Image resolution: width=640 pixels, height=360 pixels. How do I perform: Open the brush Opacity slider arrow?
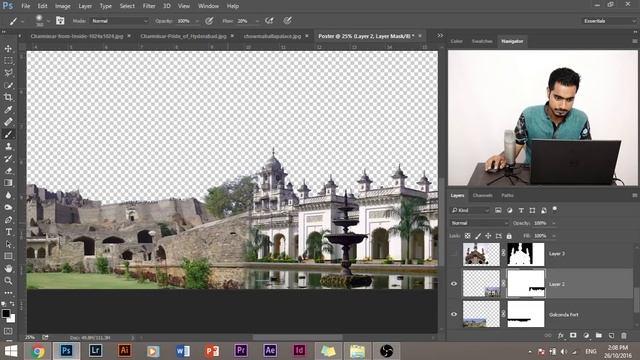click(197, 21)
